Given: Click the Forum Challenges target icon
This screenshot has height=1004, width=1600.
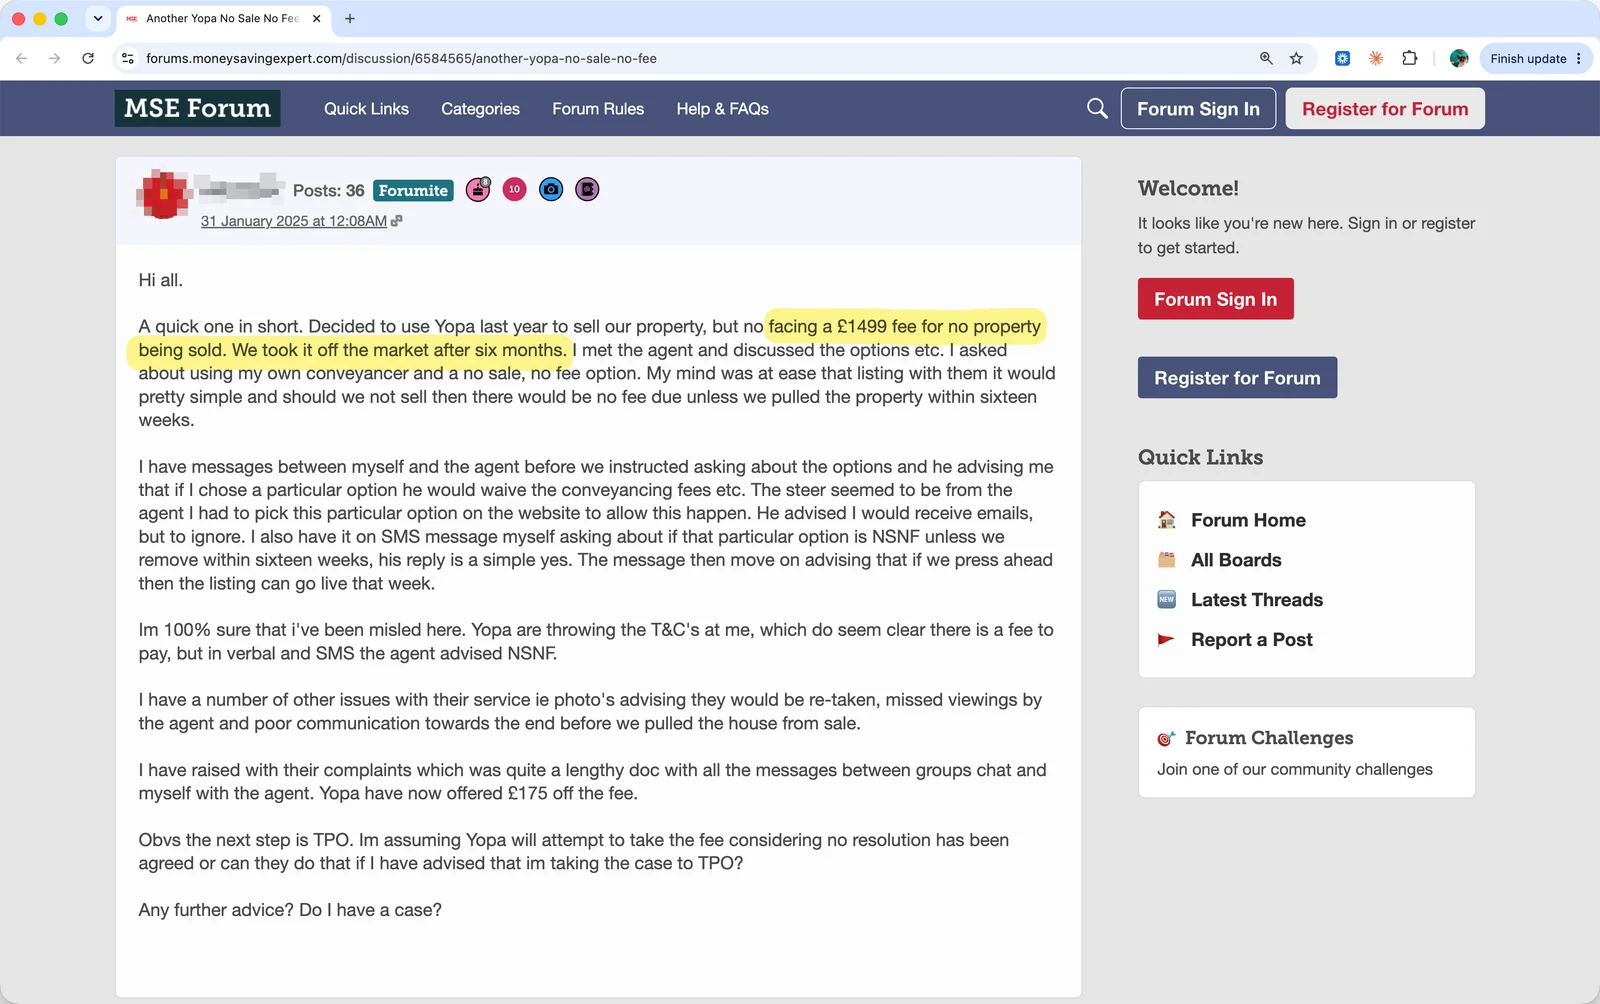Looking at the screenshot, I should pos(1166,738).
